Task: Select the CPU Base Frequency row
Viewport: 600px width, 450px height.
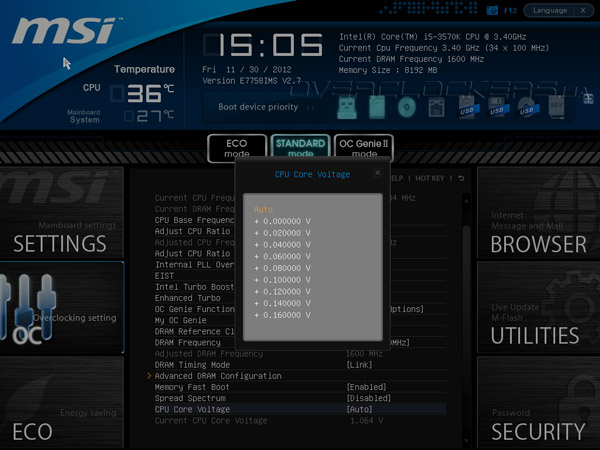Action: tap(194, 220)
